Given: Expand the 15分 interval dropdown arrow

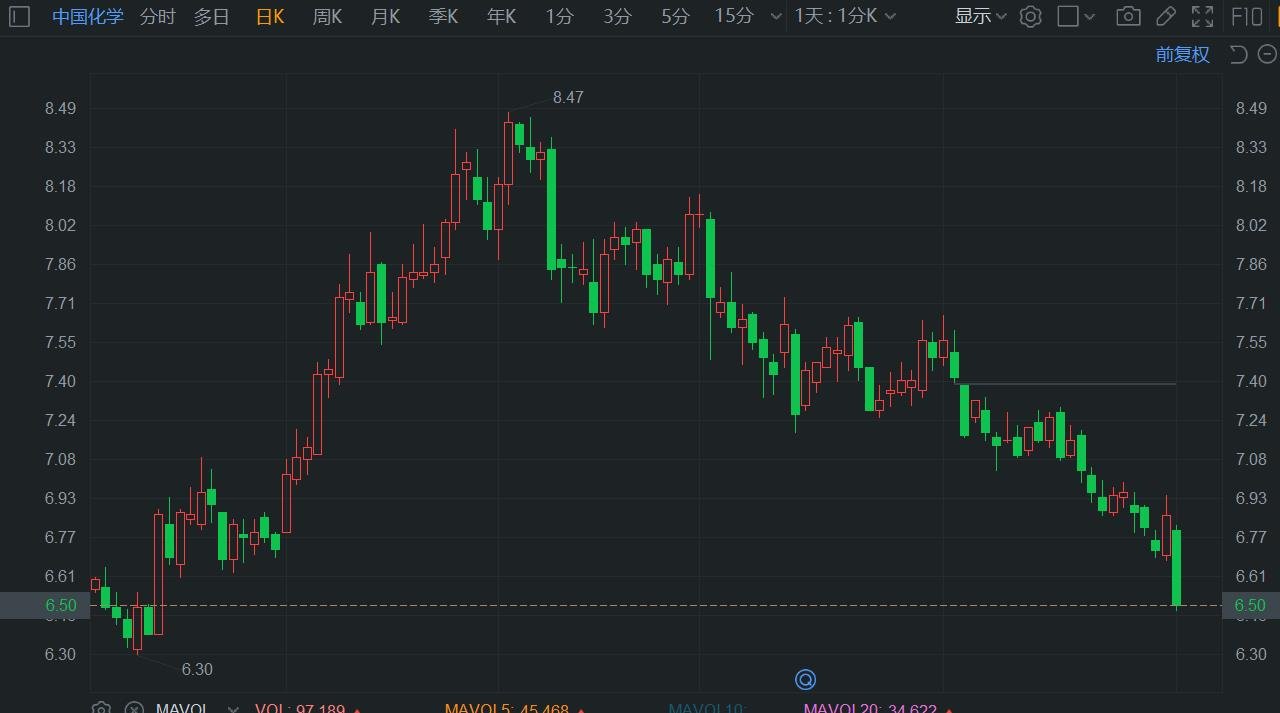Looking at the screenshot, I should coord(773,16).
